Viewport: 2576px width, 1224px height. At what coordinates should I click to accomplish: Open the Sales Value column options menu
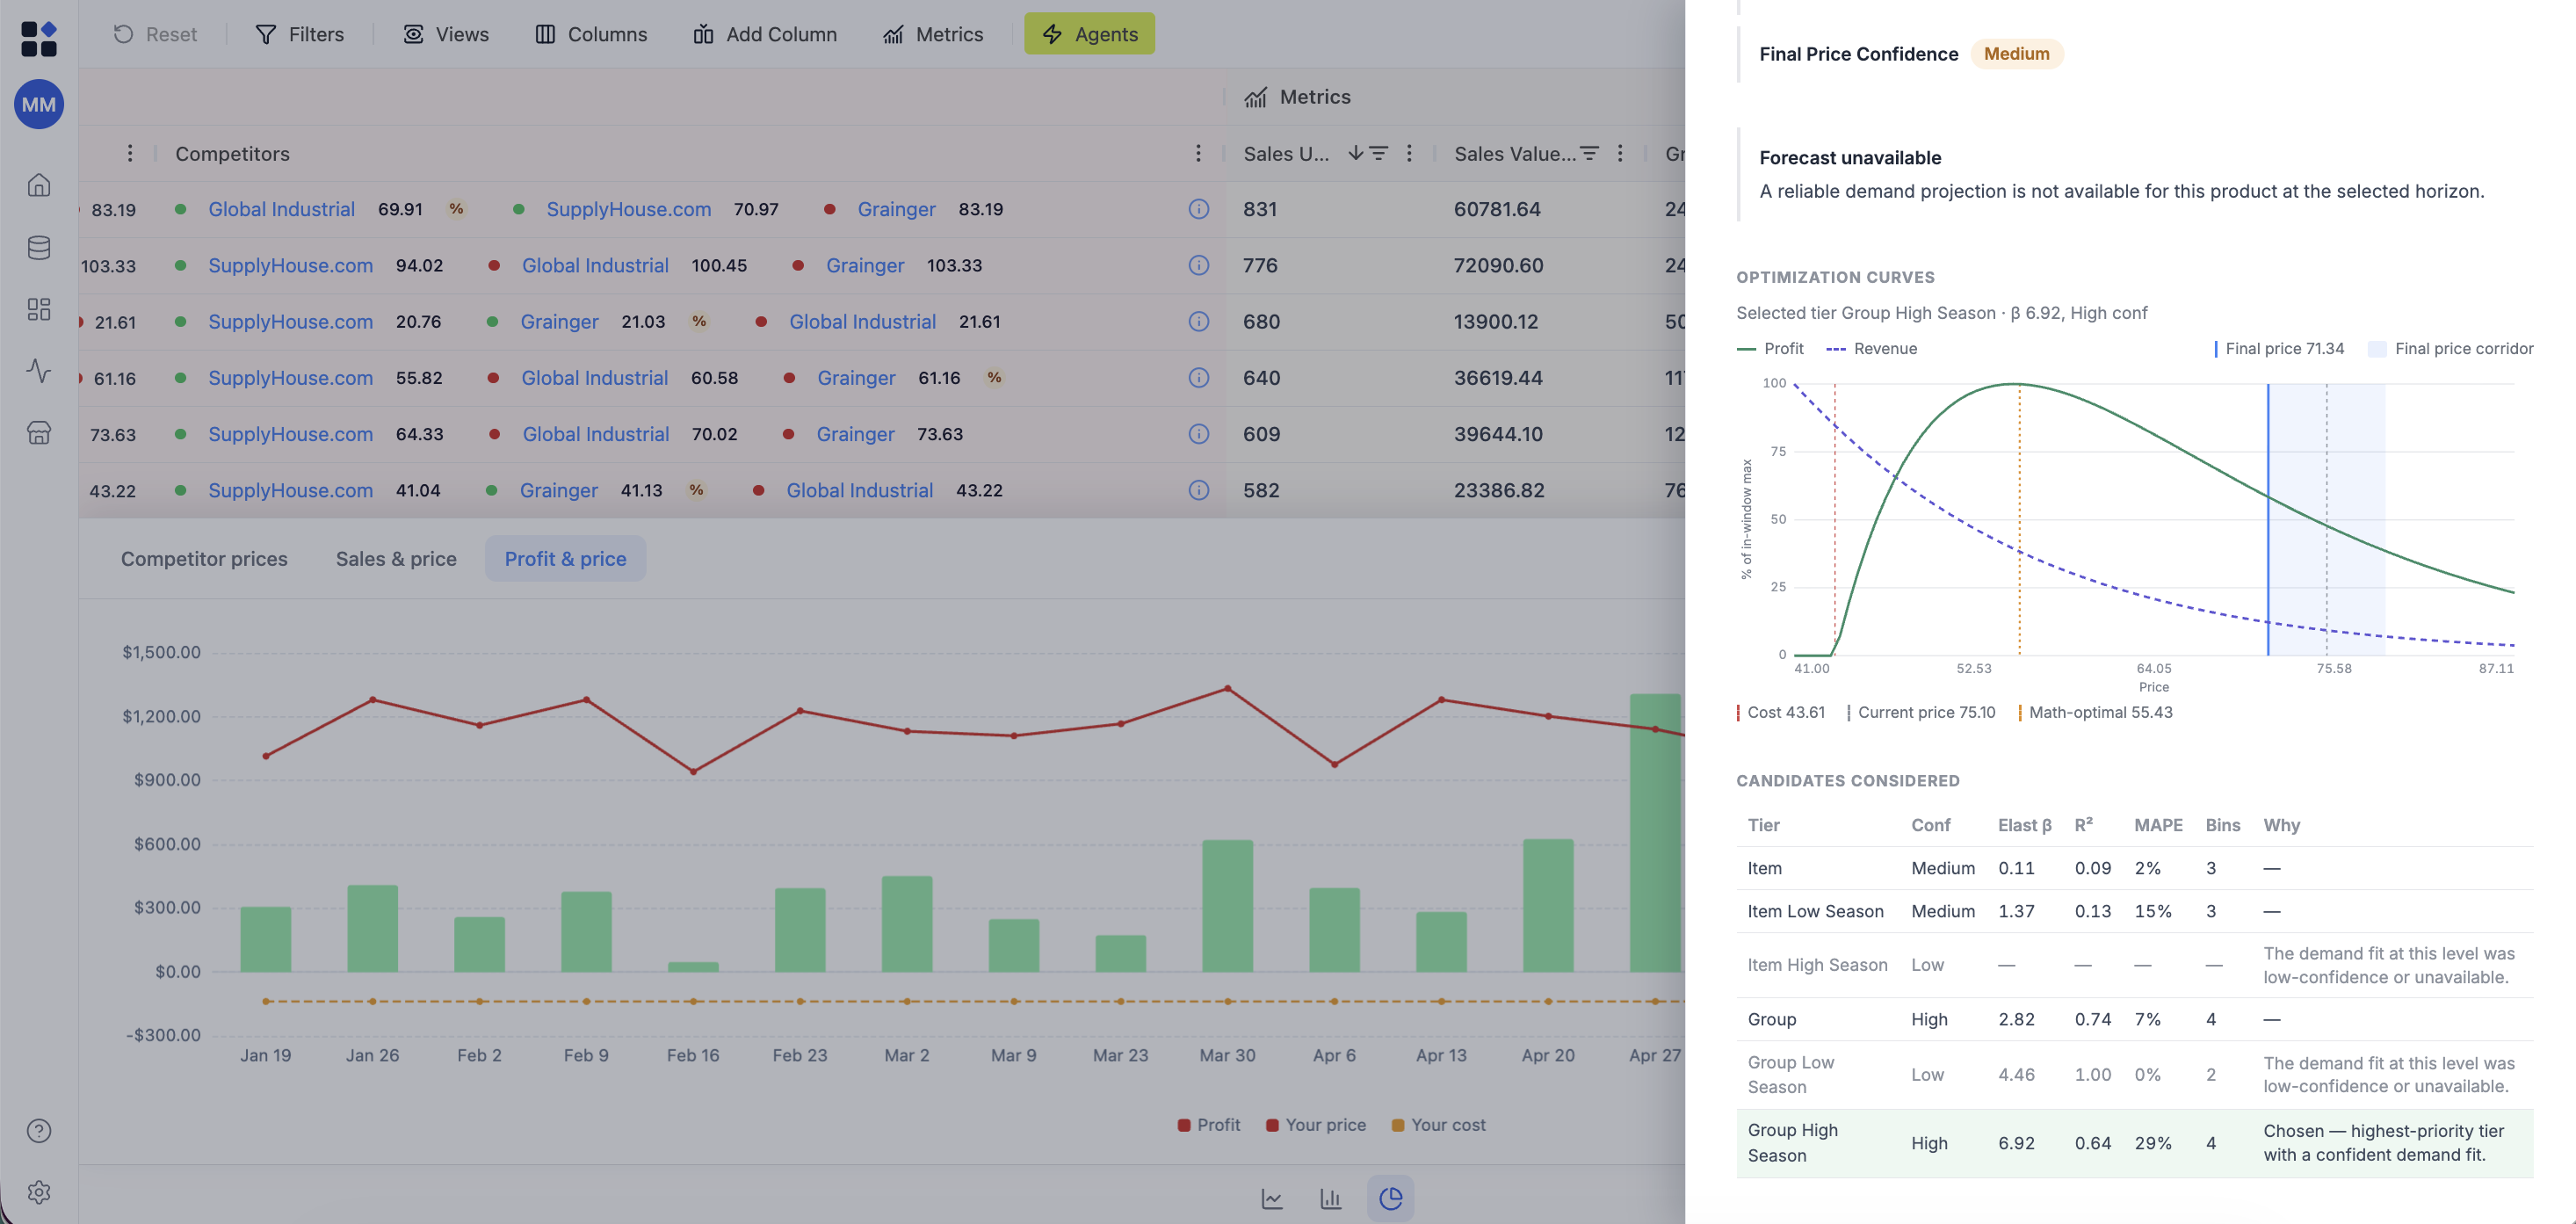pyautogui.click(x=1620, y=153)
